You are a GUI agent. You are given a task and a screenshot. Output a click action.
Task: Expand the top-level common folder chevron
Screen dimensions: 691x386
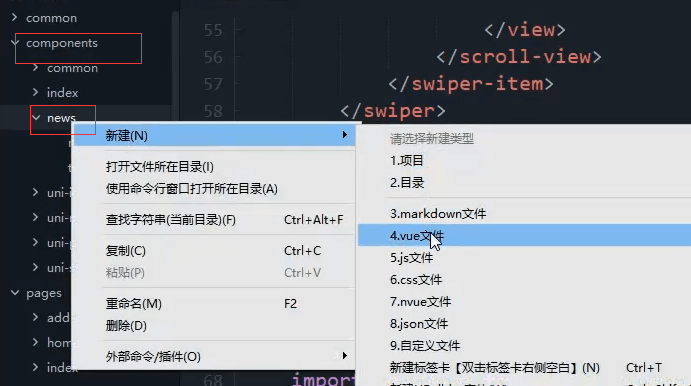click(15, 18)
